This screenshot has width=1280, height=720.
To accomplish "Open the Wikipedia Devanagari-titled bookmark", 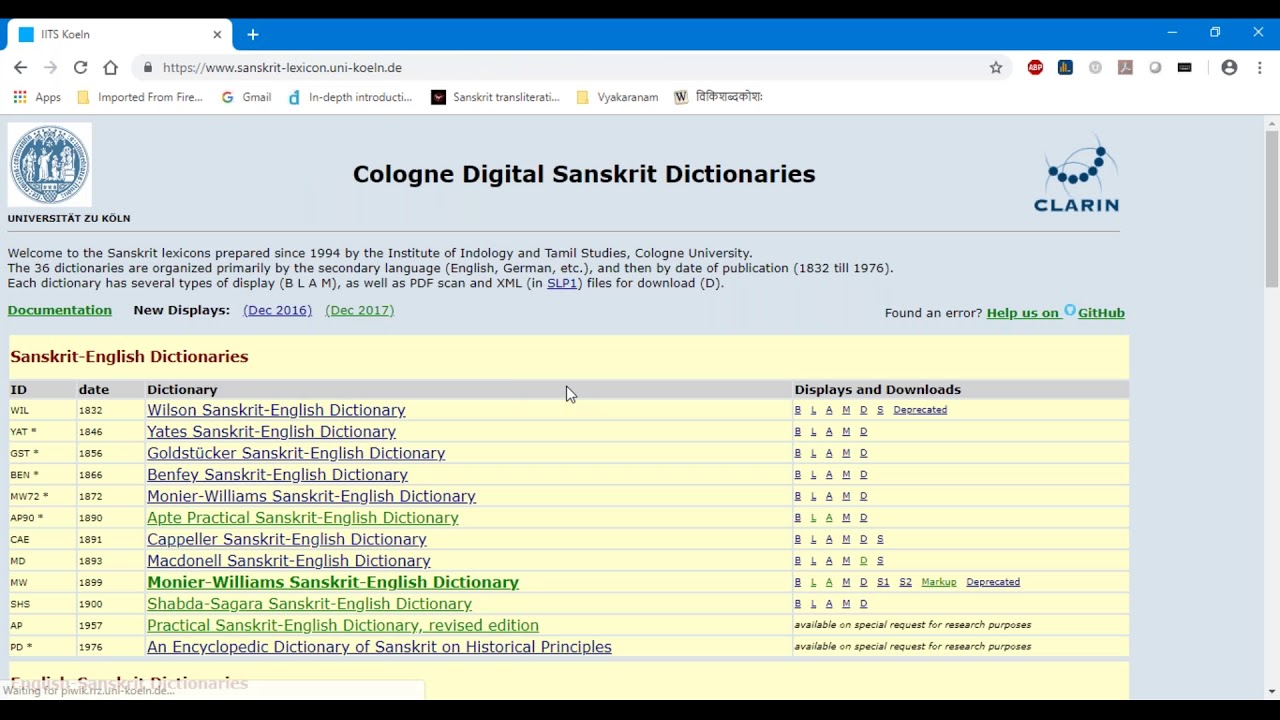I will pos(719,97).
